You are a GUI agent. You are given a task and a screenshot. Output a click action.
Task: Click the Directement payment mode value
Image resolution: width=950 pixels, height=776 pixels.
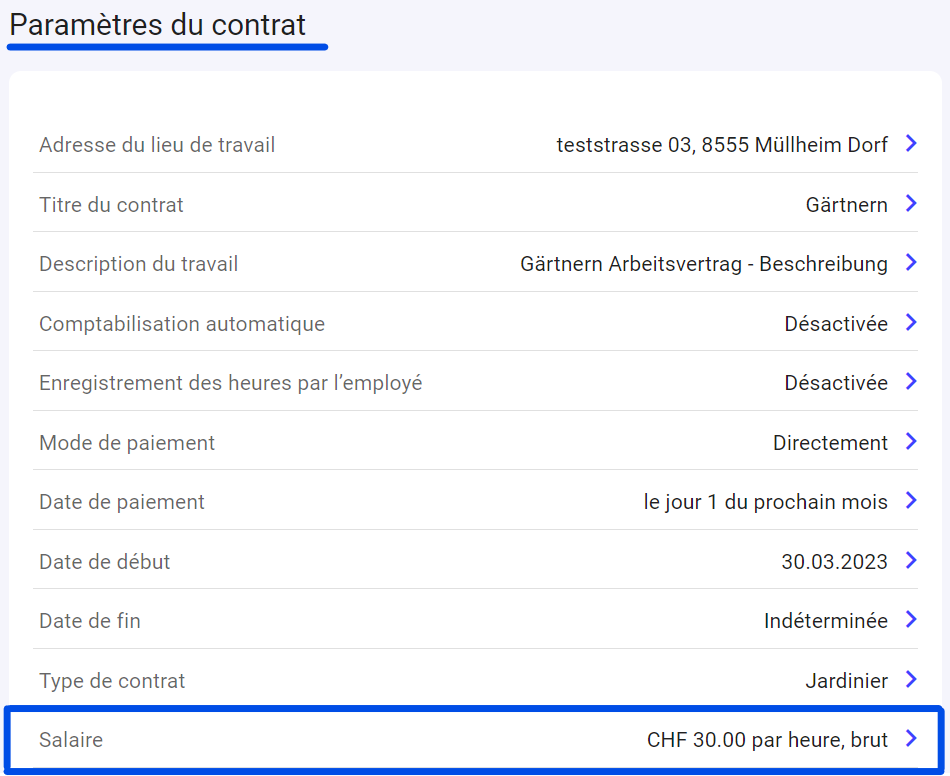830,443
